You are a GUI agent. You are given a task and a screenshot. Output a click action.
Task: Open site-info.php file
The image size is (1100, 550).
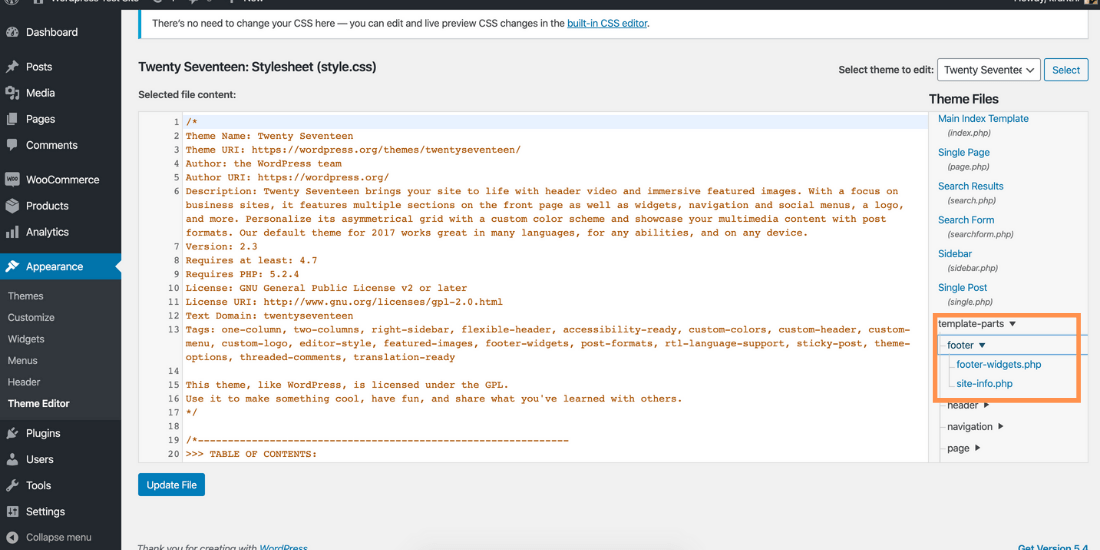pos(984,384)
